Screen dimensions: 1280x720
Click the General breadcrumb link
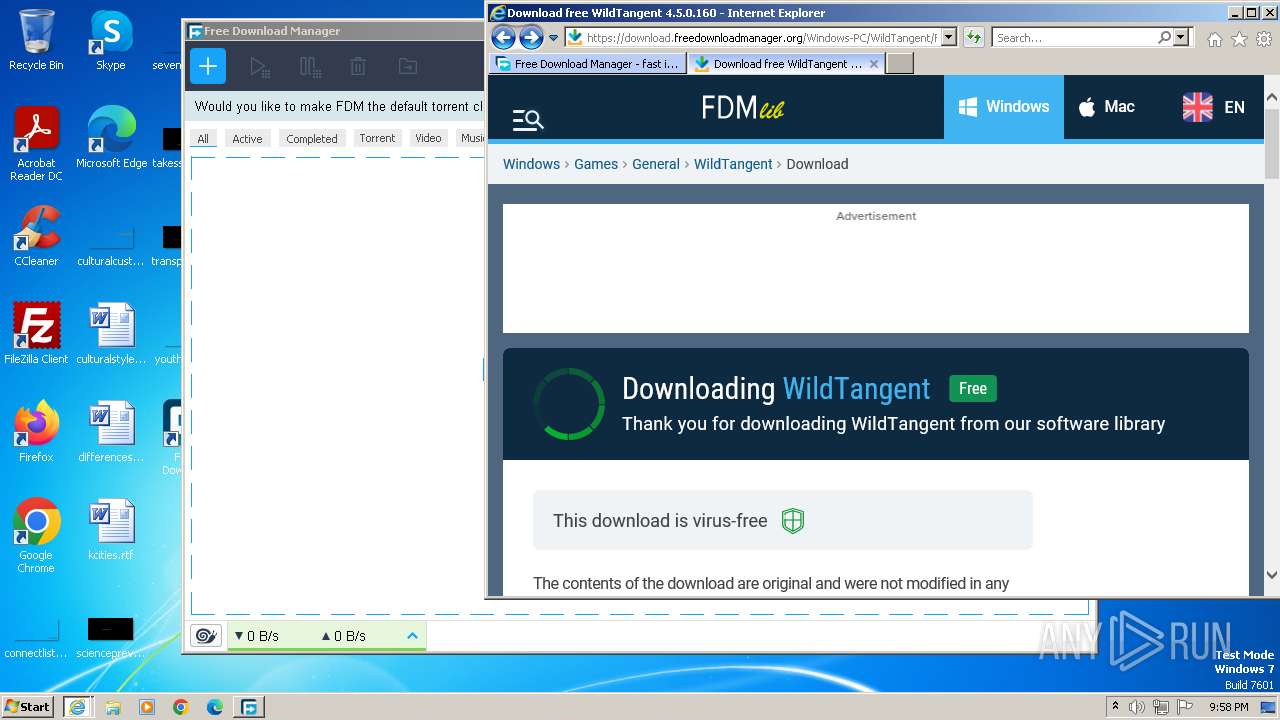(656, 164)
